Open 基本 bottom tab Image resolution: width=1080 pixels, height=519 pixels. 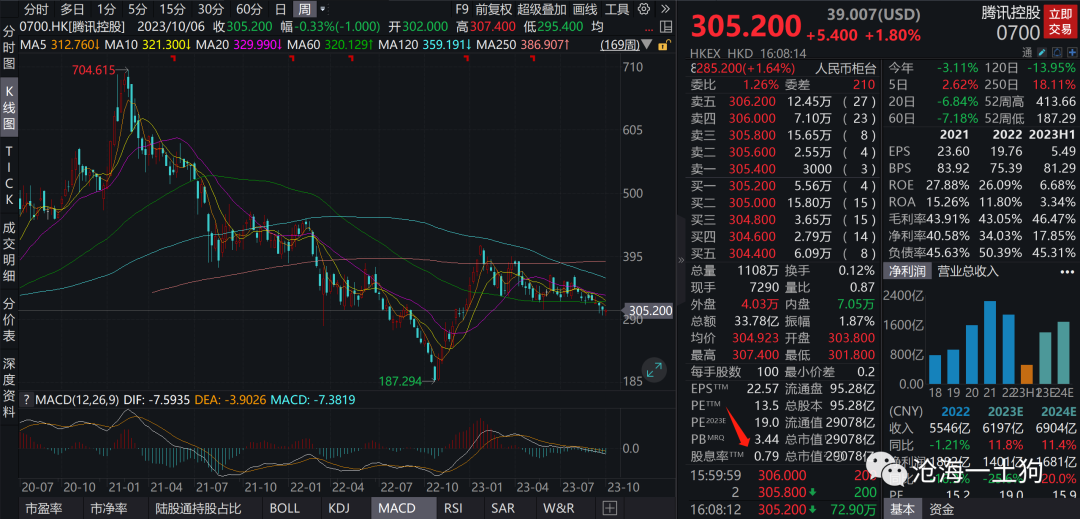[x=900, y=509]
